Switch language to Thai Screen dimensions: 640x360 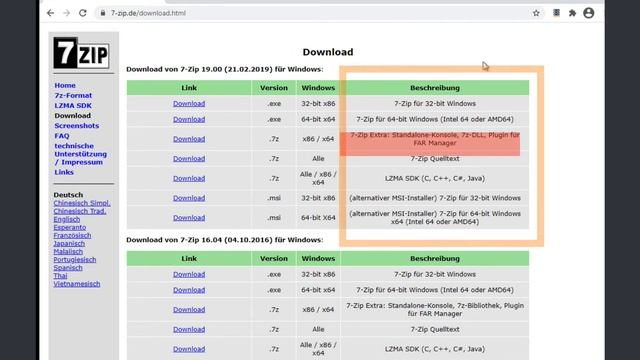click(x=60, y=276)
